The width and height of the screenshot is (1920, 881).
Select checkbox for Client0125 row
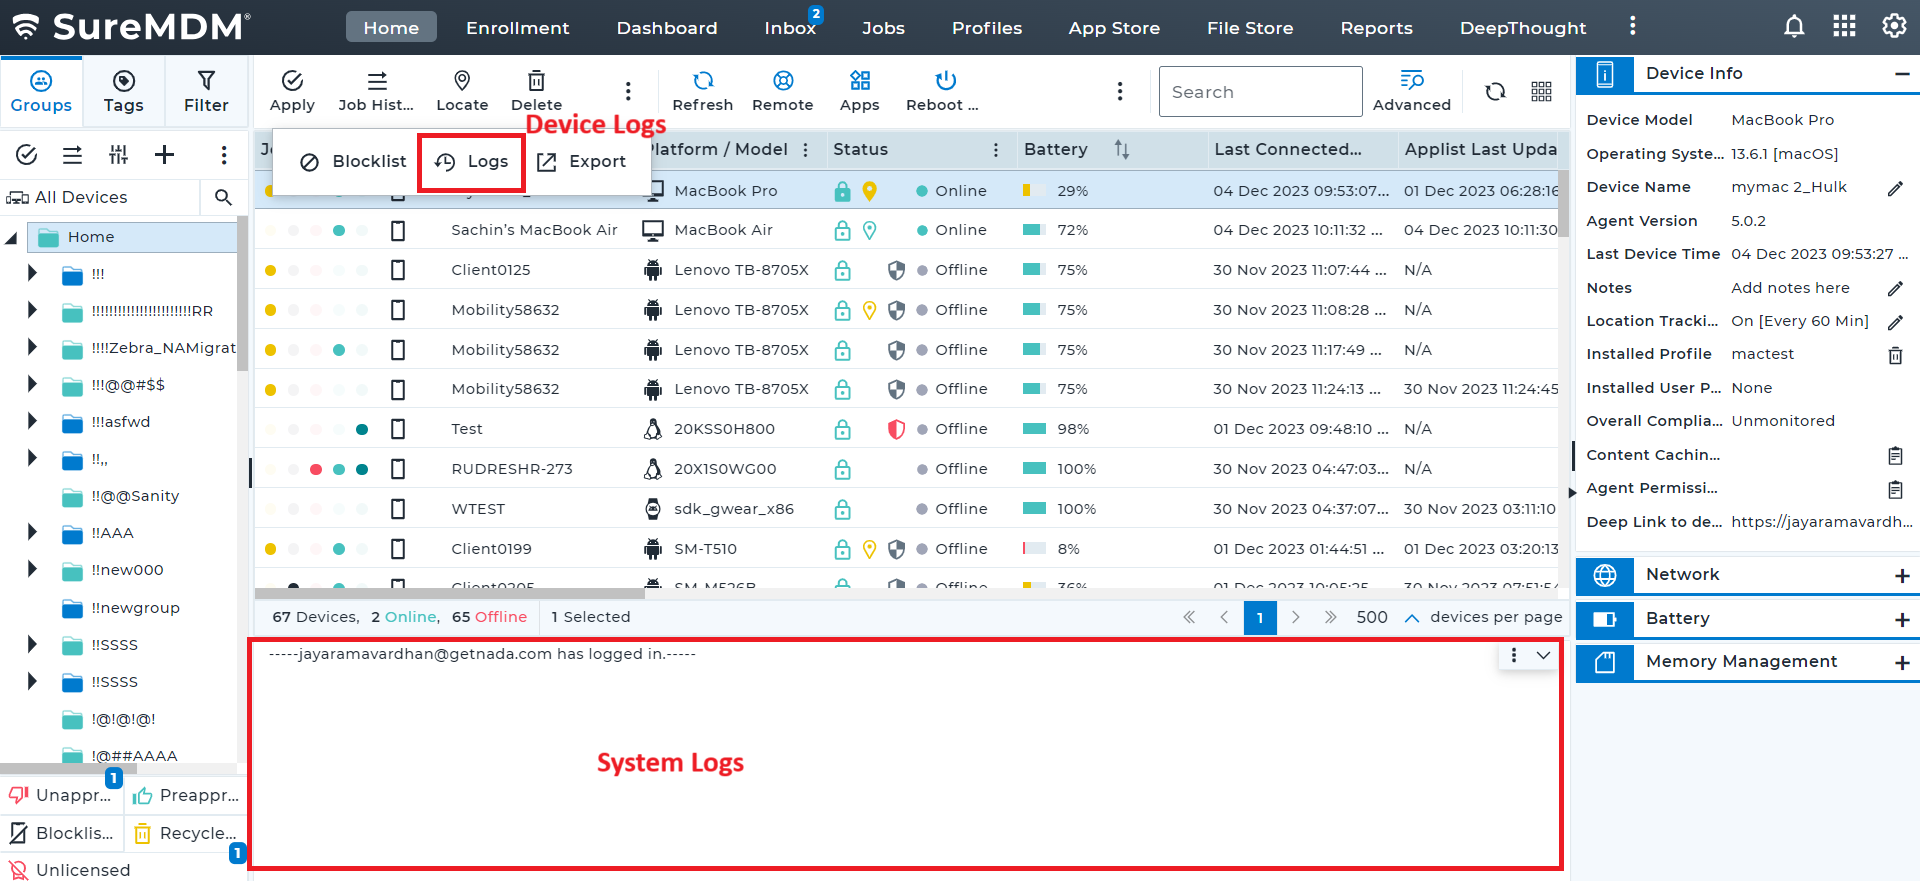pyautogui.click(x=398, y=270)
